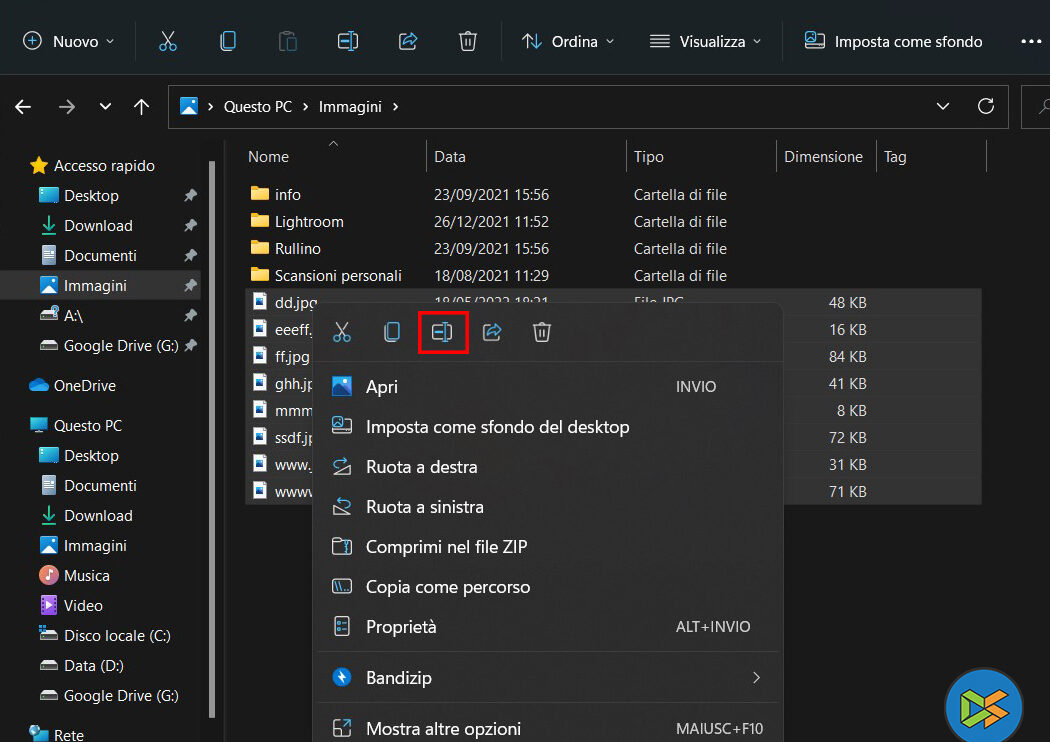
Task: Open Disco locale (C:) in sidebar
Action: (x=117, y=635)
